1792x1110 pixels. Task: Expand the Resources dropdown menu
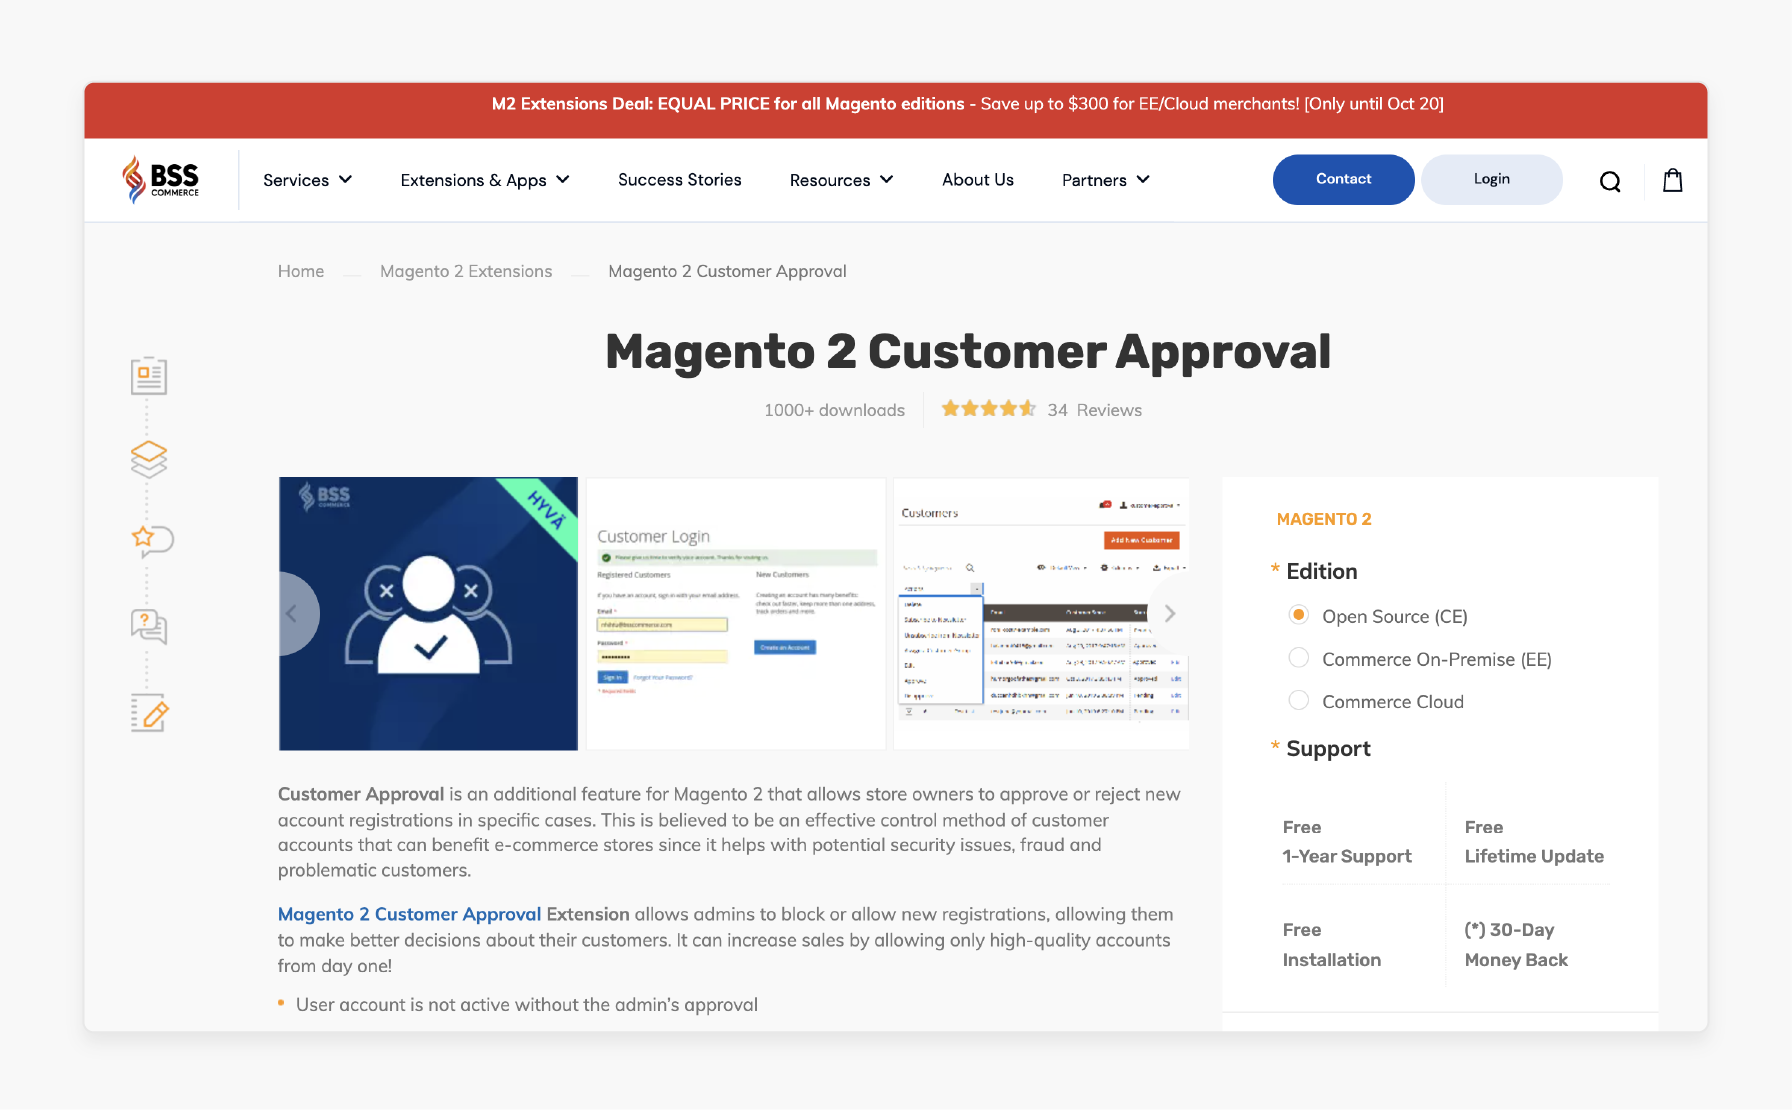point(841,180)
